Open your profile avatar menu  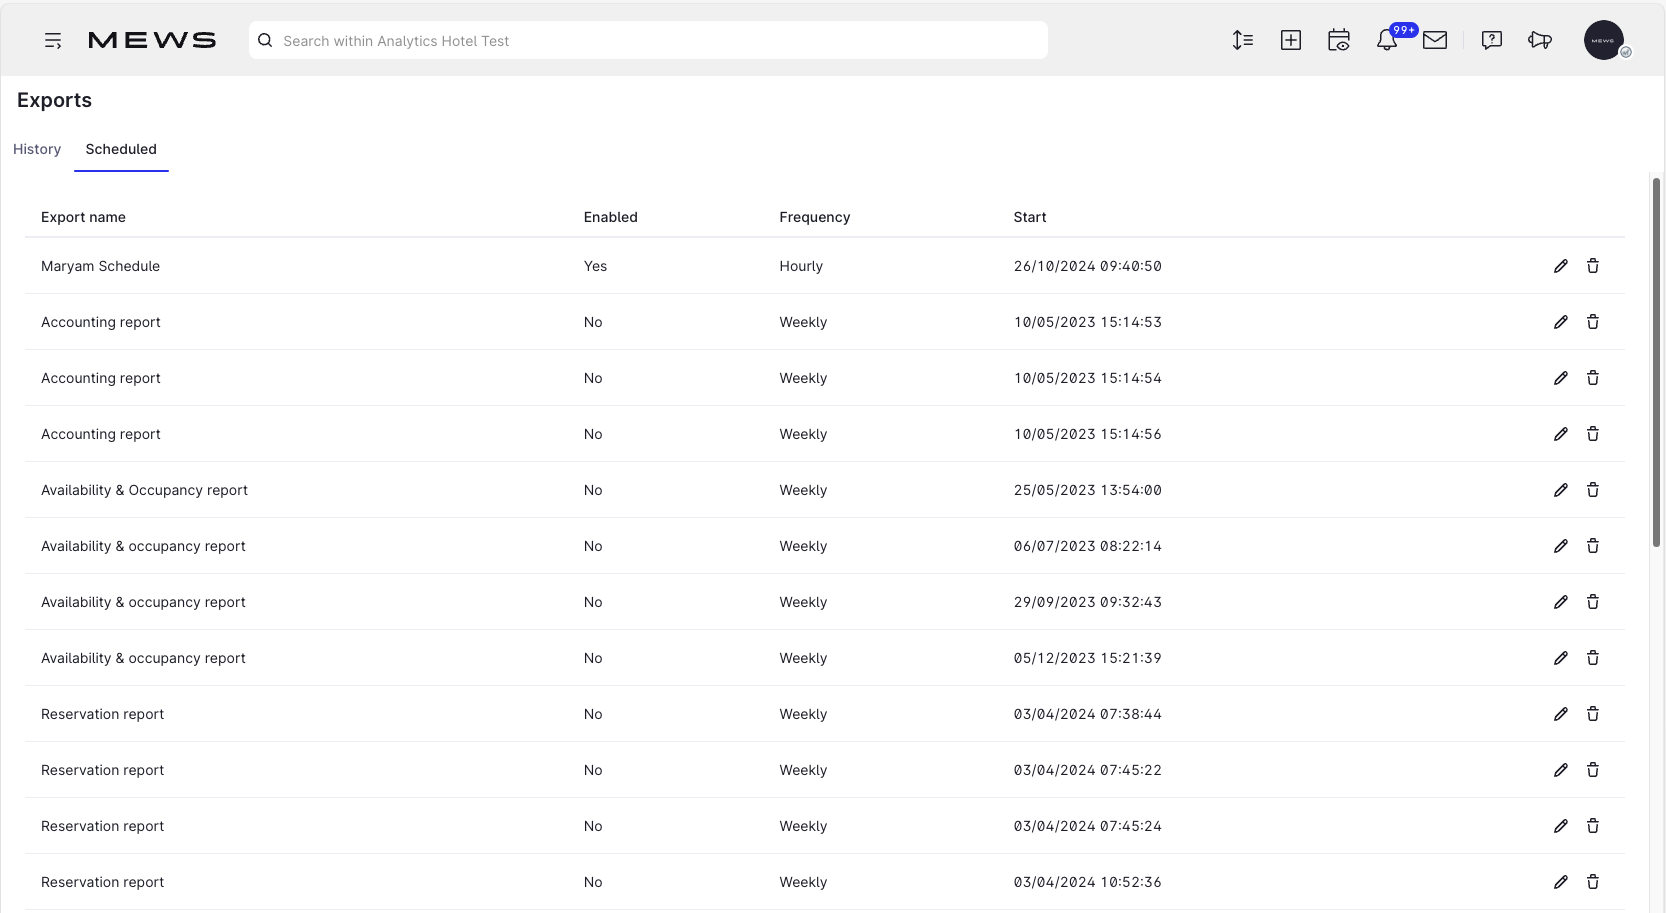coord(1604,40)
